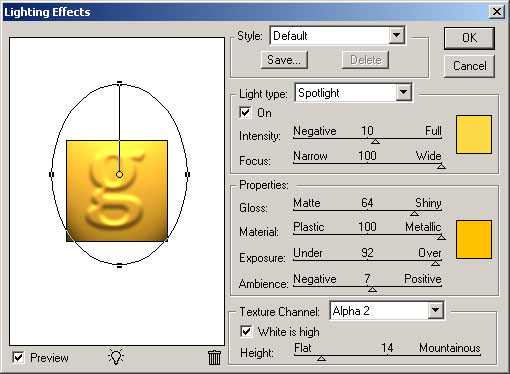
Task: Click the trash can delete-light icon
Action: [214, 358]
